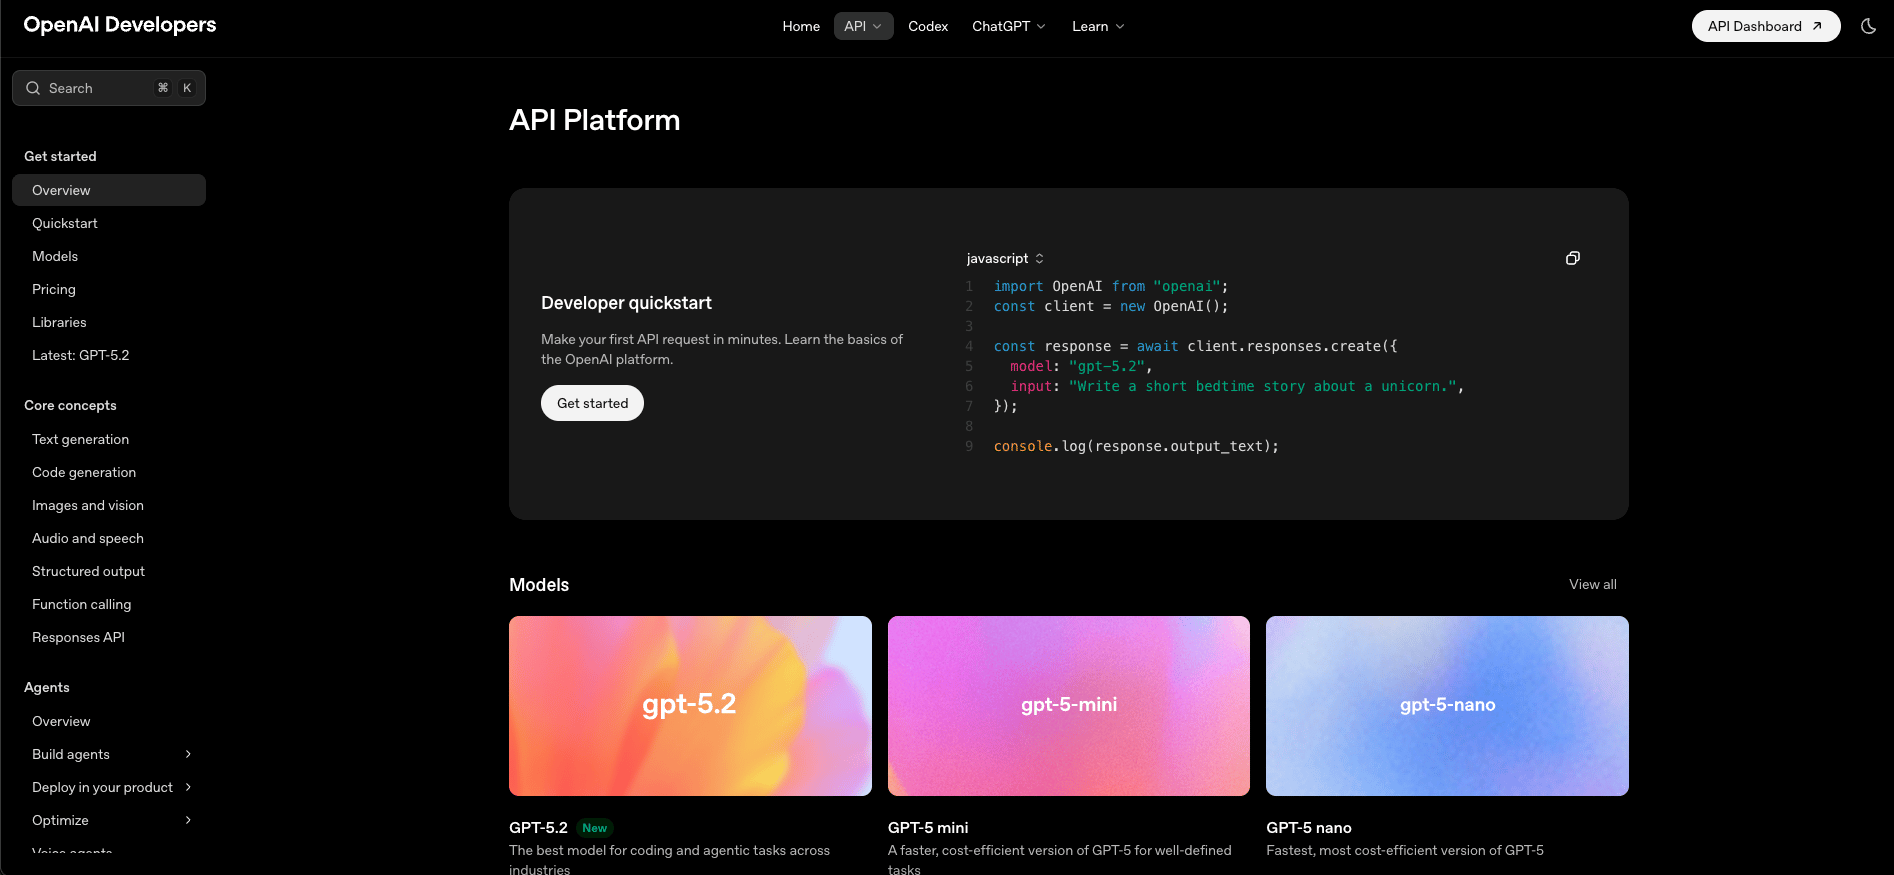This screenshot has height=875, width=1894.
Task: Expand the Learn menu in the top nav
Action: tap(1098, 26)
